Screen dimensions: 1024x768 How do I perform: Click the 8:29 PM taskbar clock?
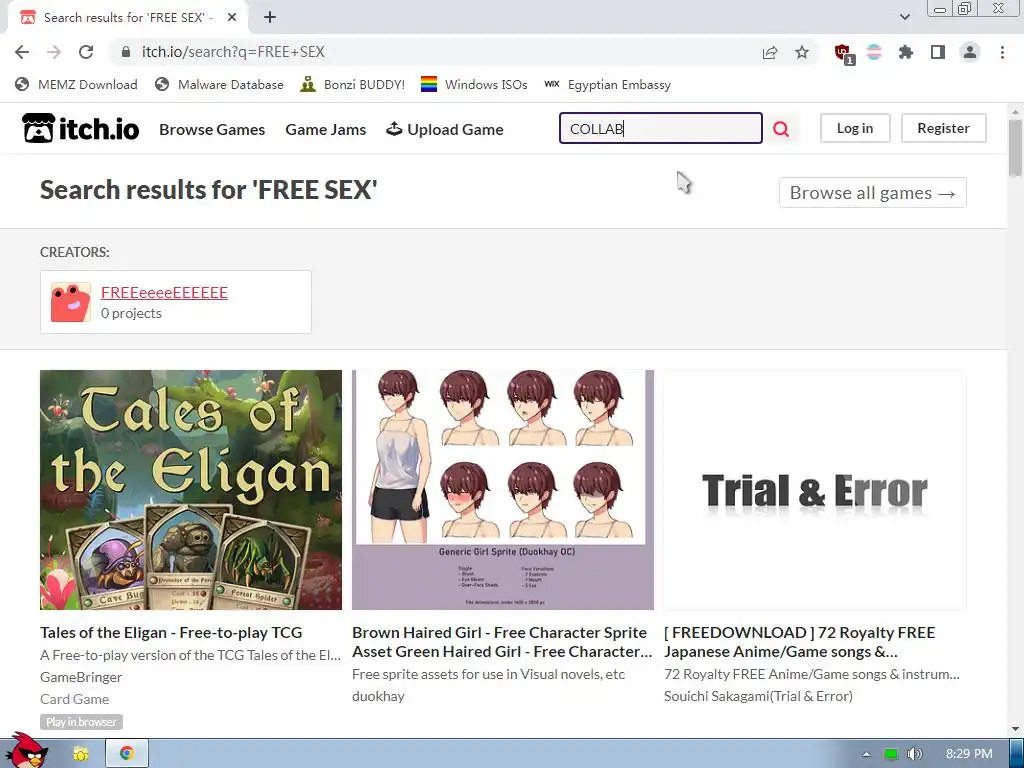click(x=969, y=754)
